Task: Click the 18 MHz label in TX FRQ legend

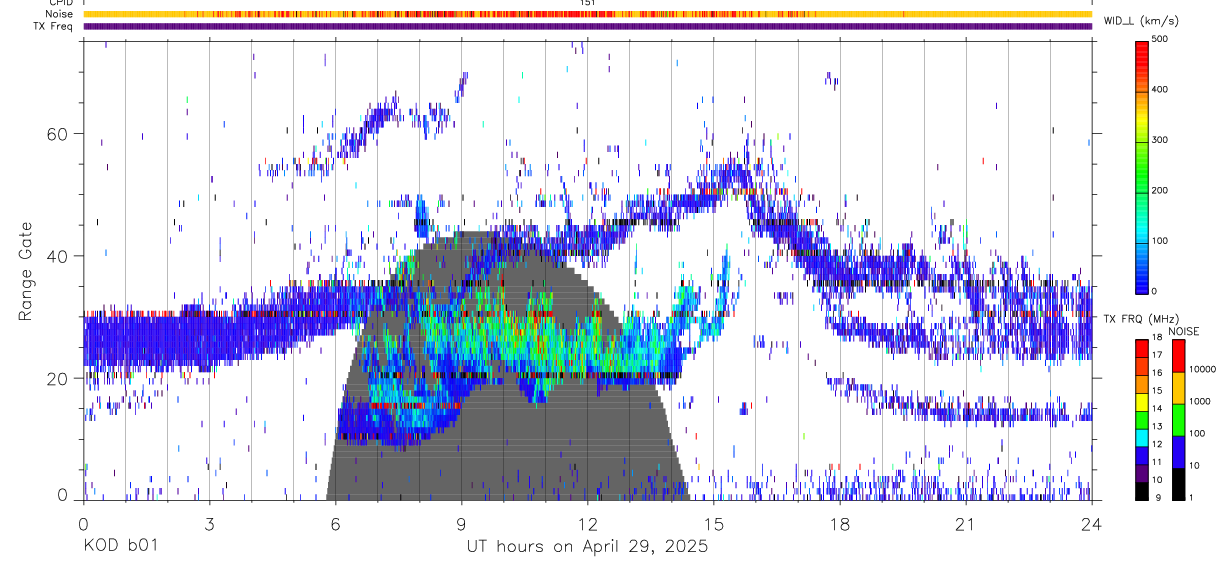Action: tap(1157, 337)
